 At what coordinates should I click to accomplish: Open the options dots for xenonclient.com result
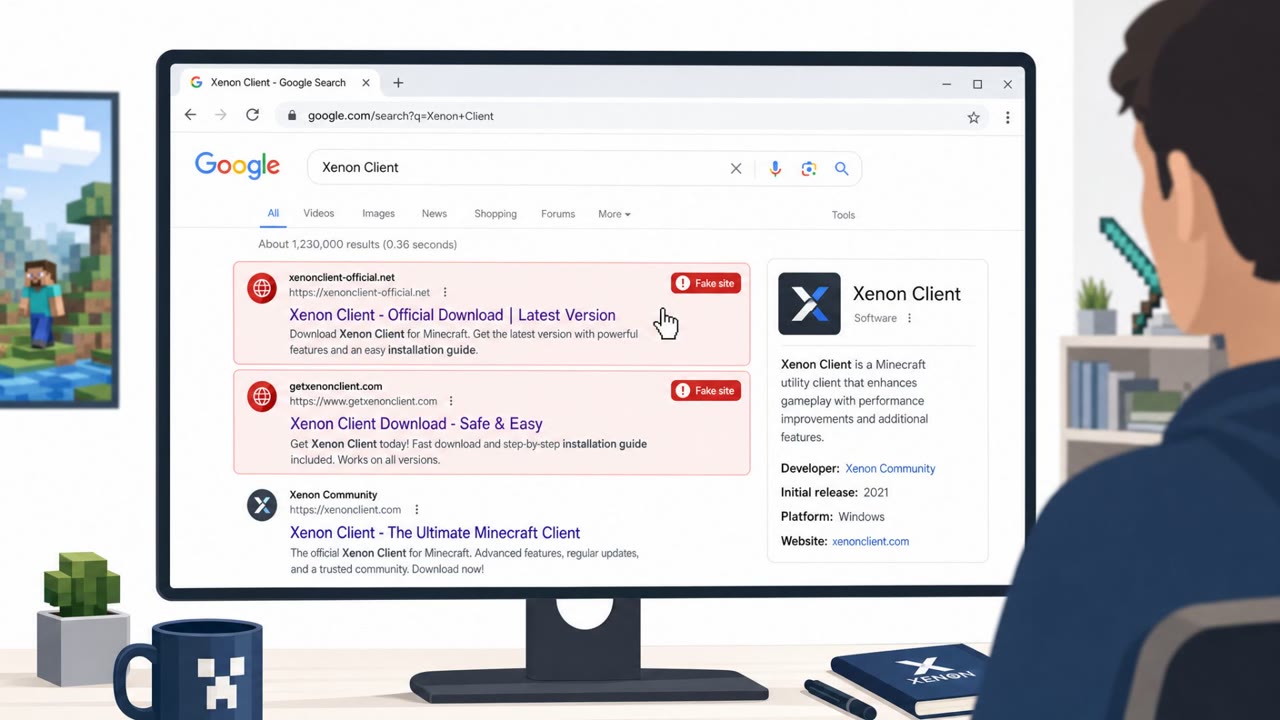point(416,510)
